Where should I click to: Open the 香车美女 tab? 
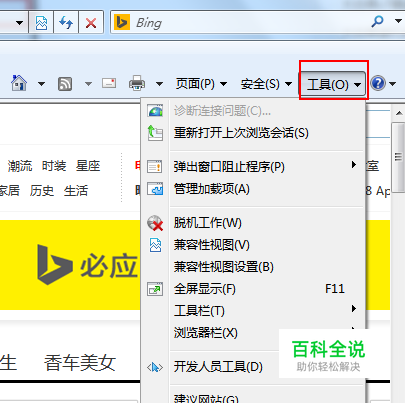point(80,363)
